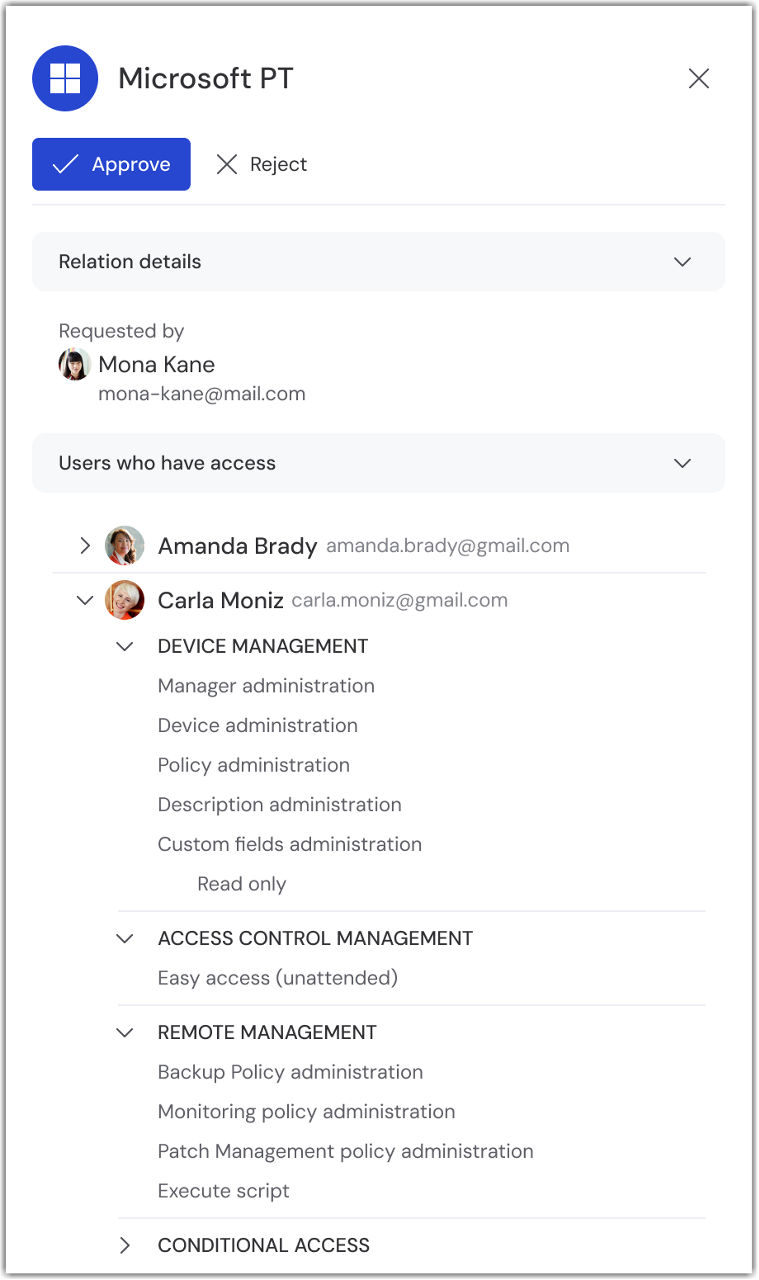The width and height of the screenshot is (759, 1280).
Task: Collapse the Relation details section
Action: [x=682, y=262]
